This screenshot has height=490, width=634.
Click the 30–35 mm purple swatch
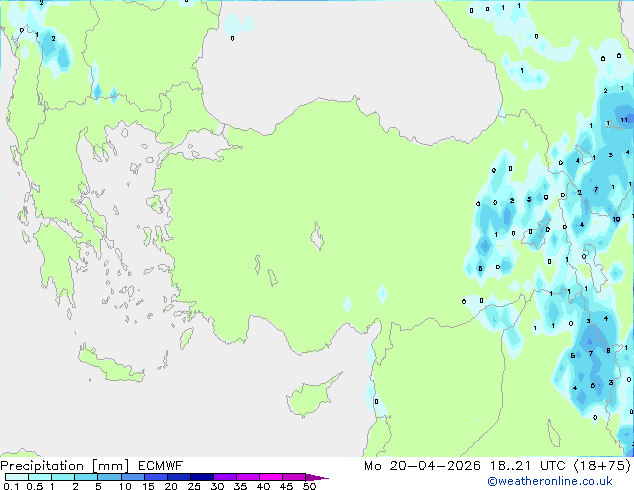224,477
